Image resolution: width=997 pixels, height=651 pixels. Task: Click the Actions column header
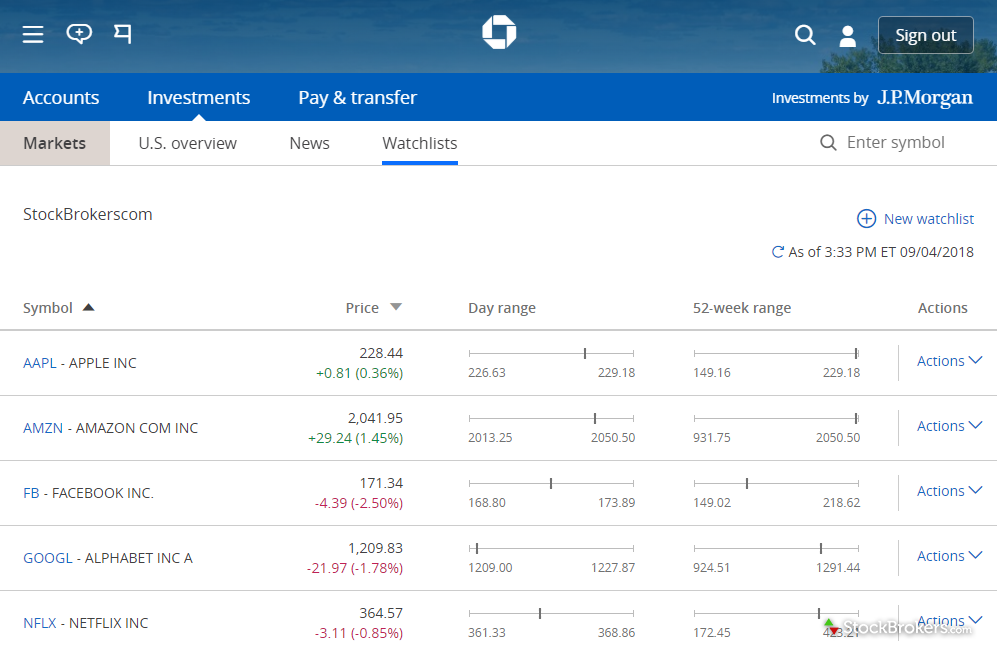tap(942, 308)
